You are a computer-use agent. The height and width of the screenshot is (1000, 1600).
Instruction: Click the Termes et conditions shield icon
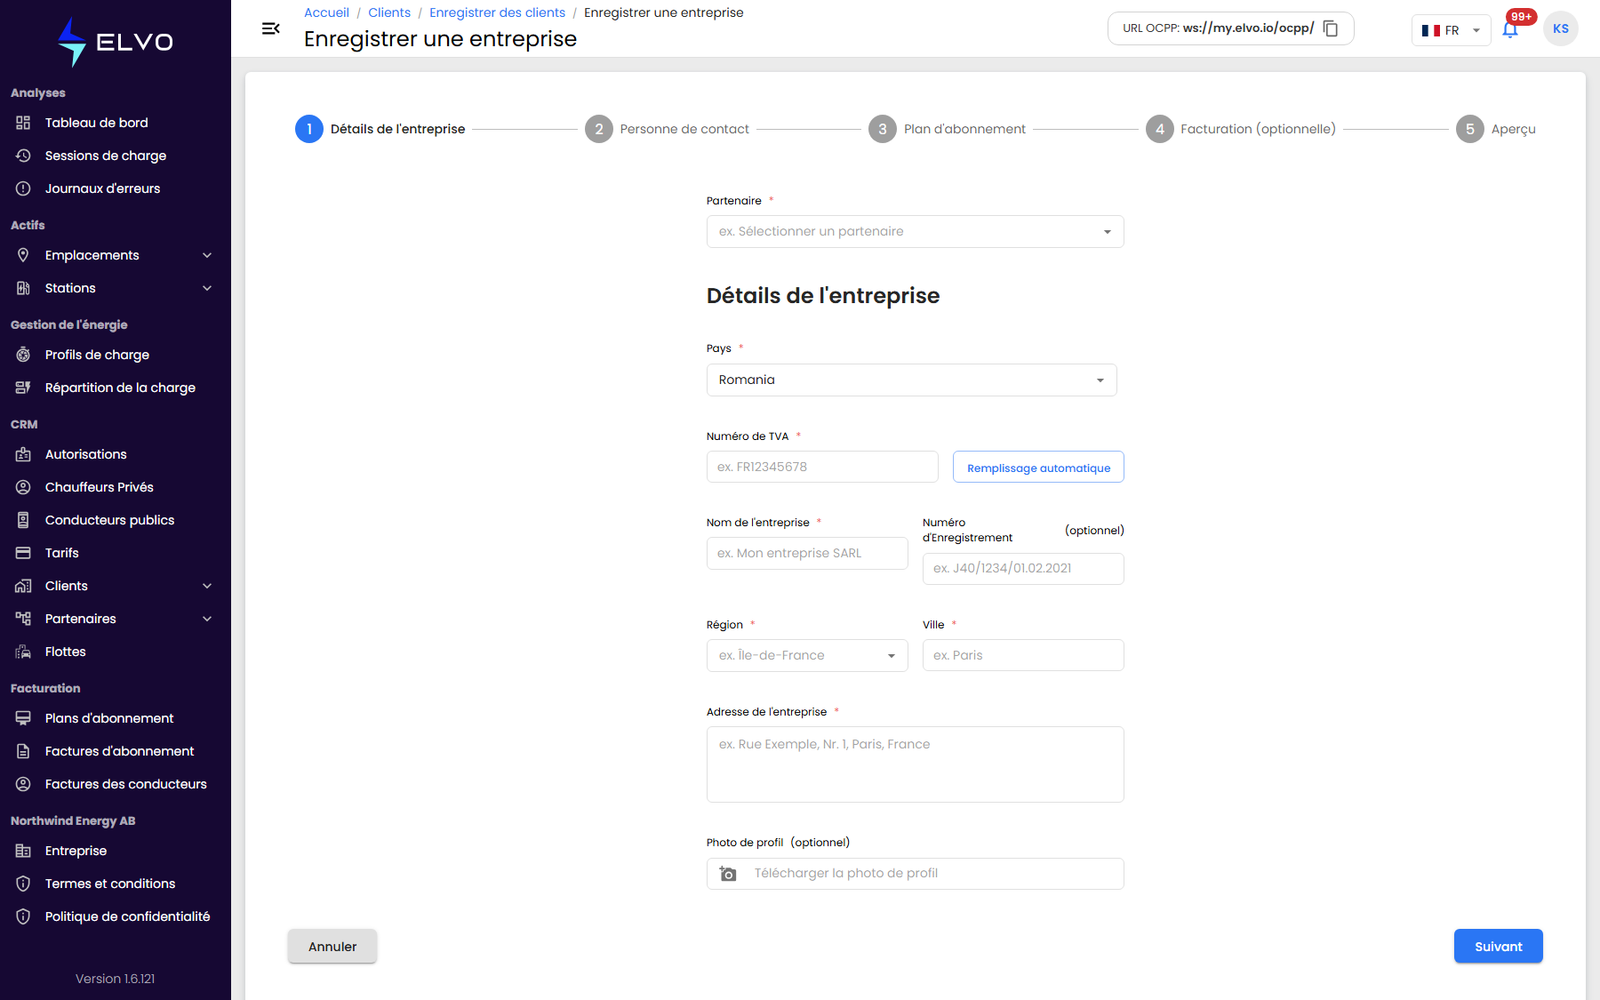coord(23,884)
